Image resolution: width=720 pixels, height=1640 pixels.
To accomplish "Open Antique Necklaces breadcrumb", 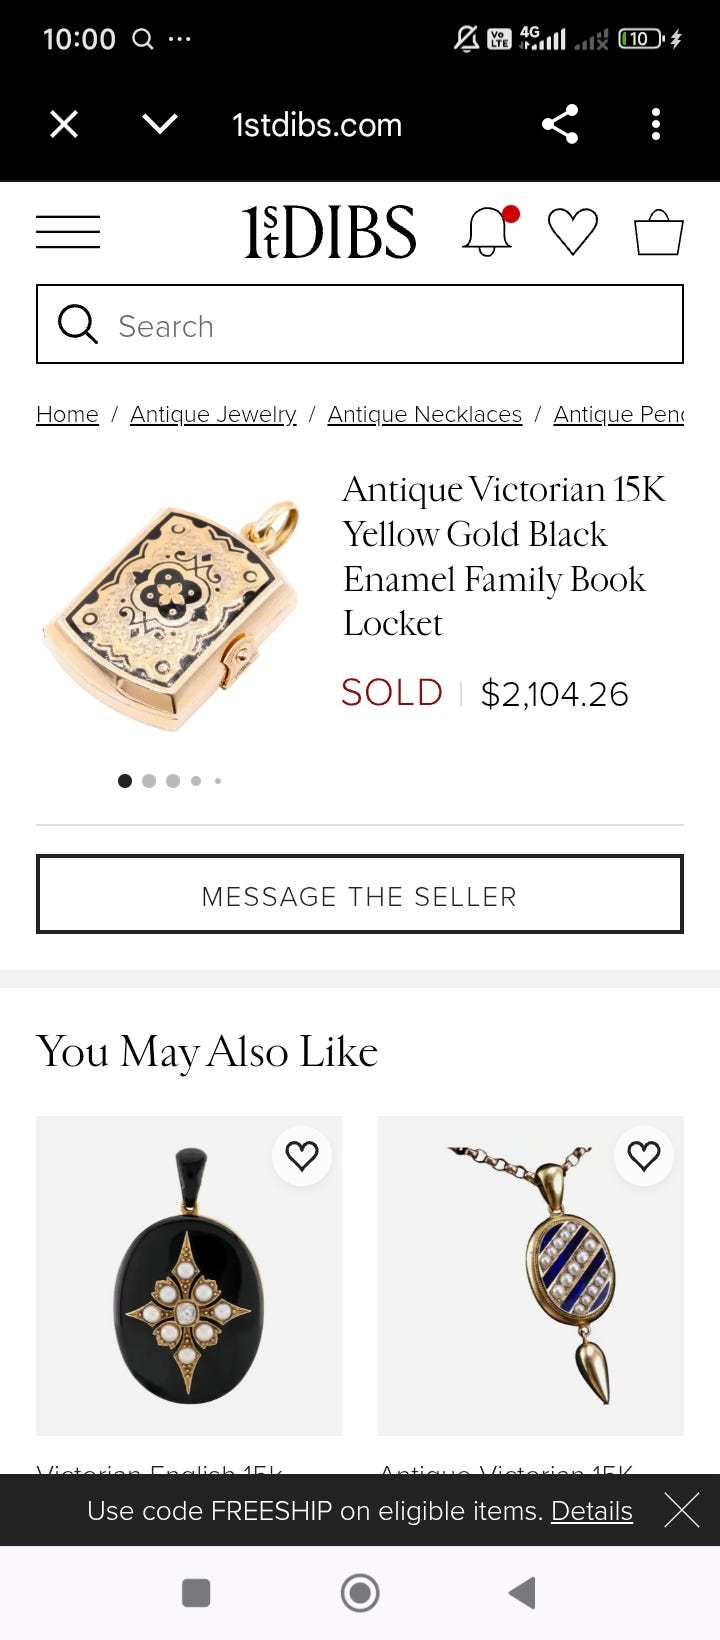I will click(425, 414).
